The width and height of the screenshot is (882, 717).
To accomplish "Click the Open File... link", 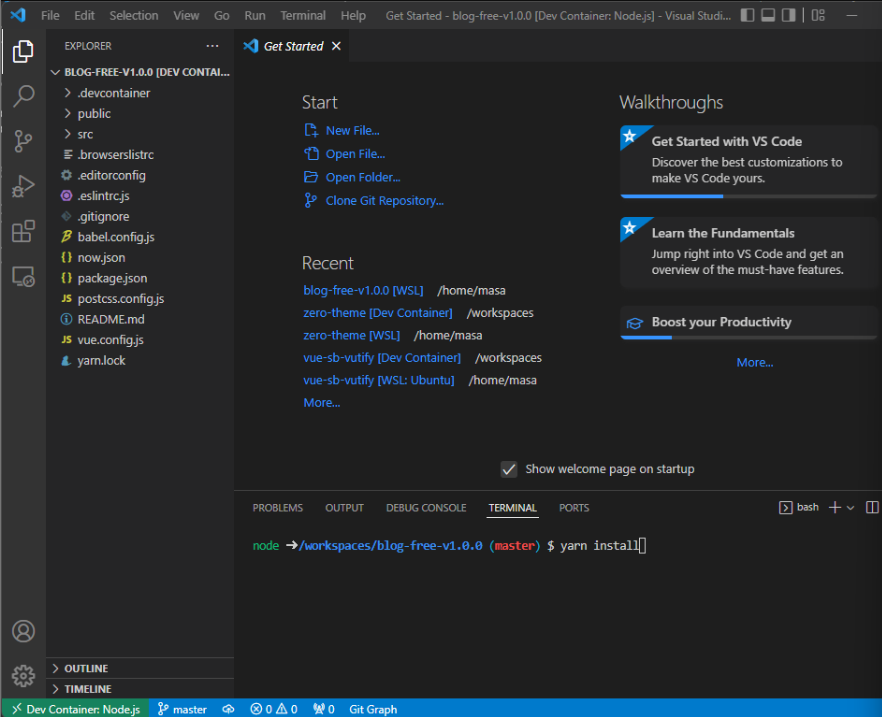I will tap(355, 154).
